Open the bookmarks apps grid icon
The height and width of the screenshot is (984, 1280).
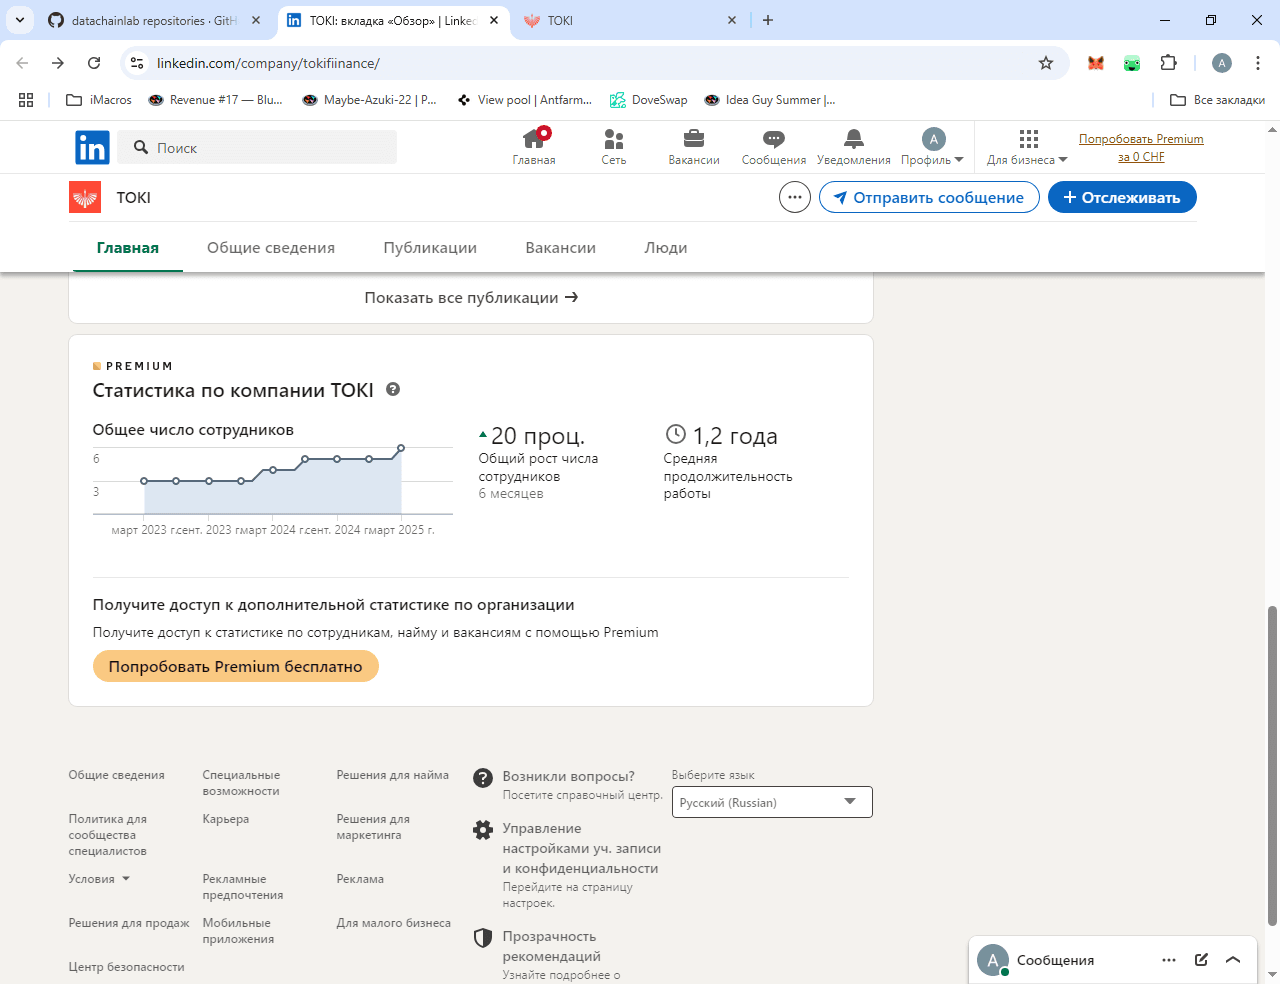[x=26, y=100]
